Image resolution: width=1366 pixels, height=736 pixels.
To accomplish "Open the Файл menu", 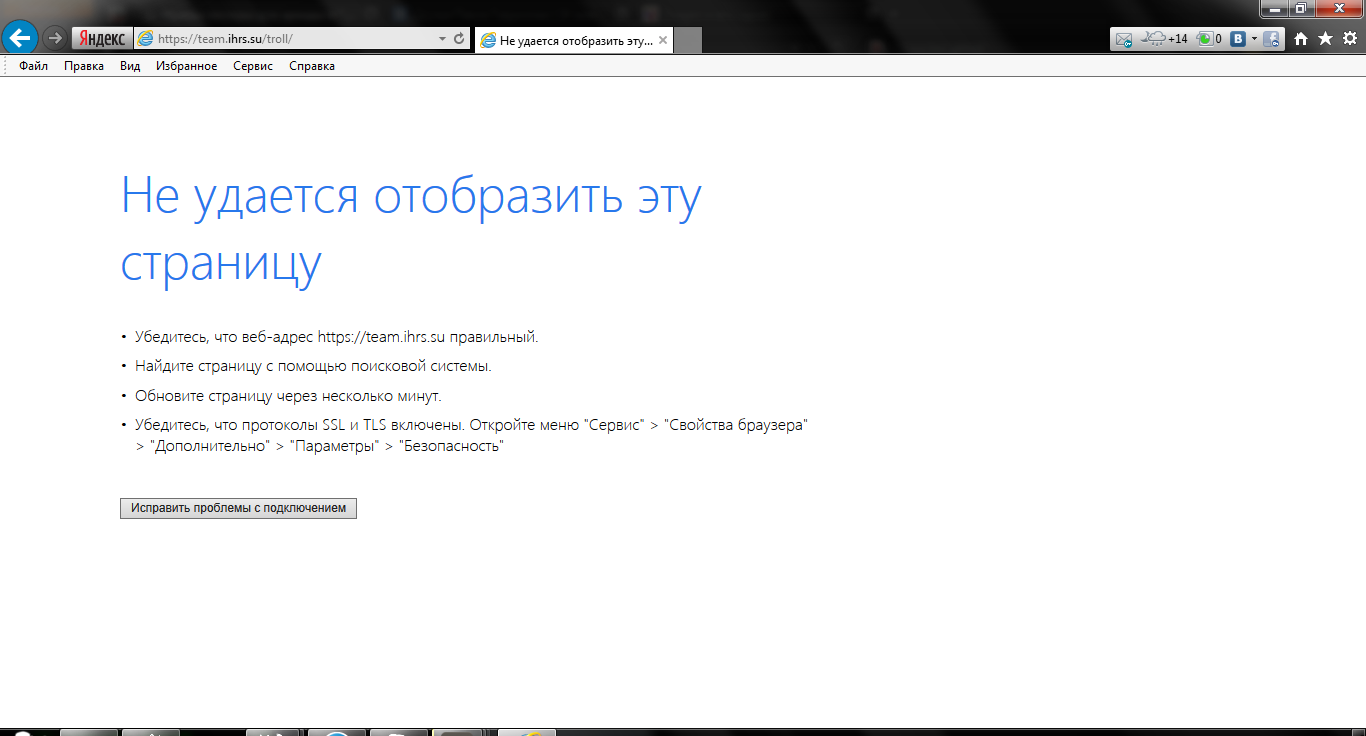I will 33,66.
